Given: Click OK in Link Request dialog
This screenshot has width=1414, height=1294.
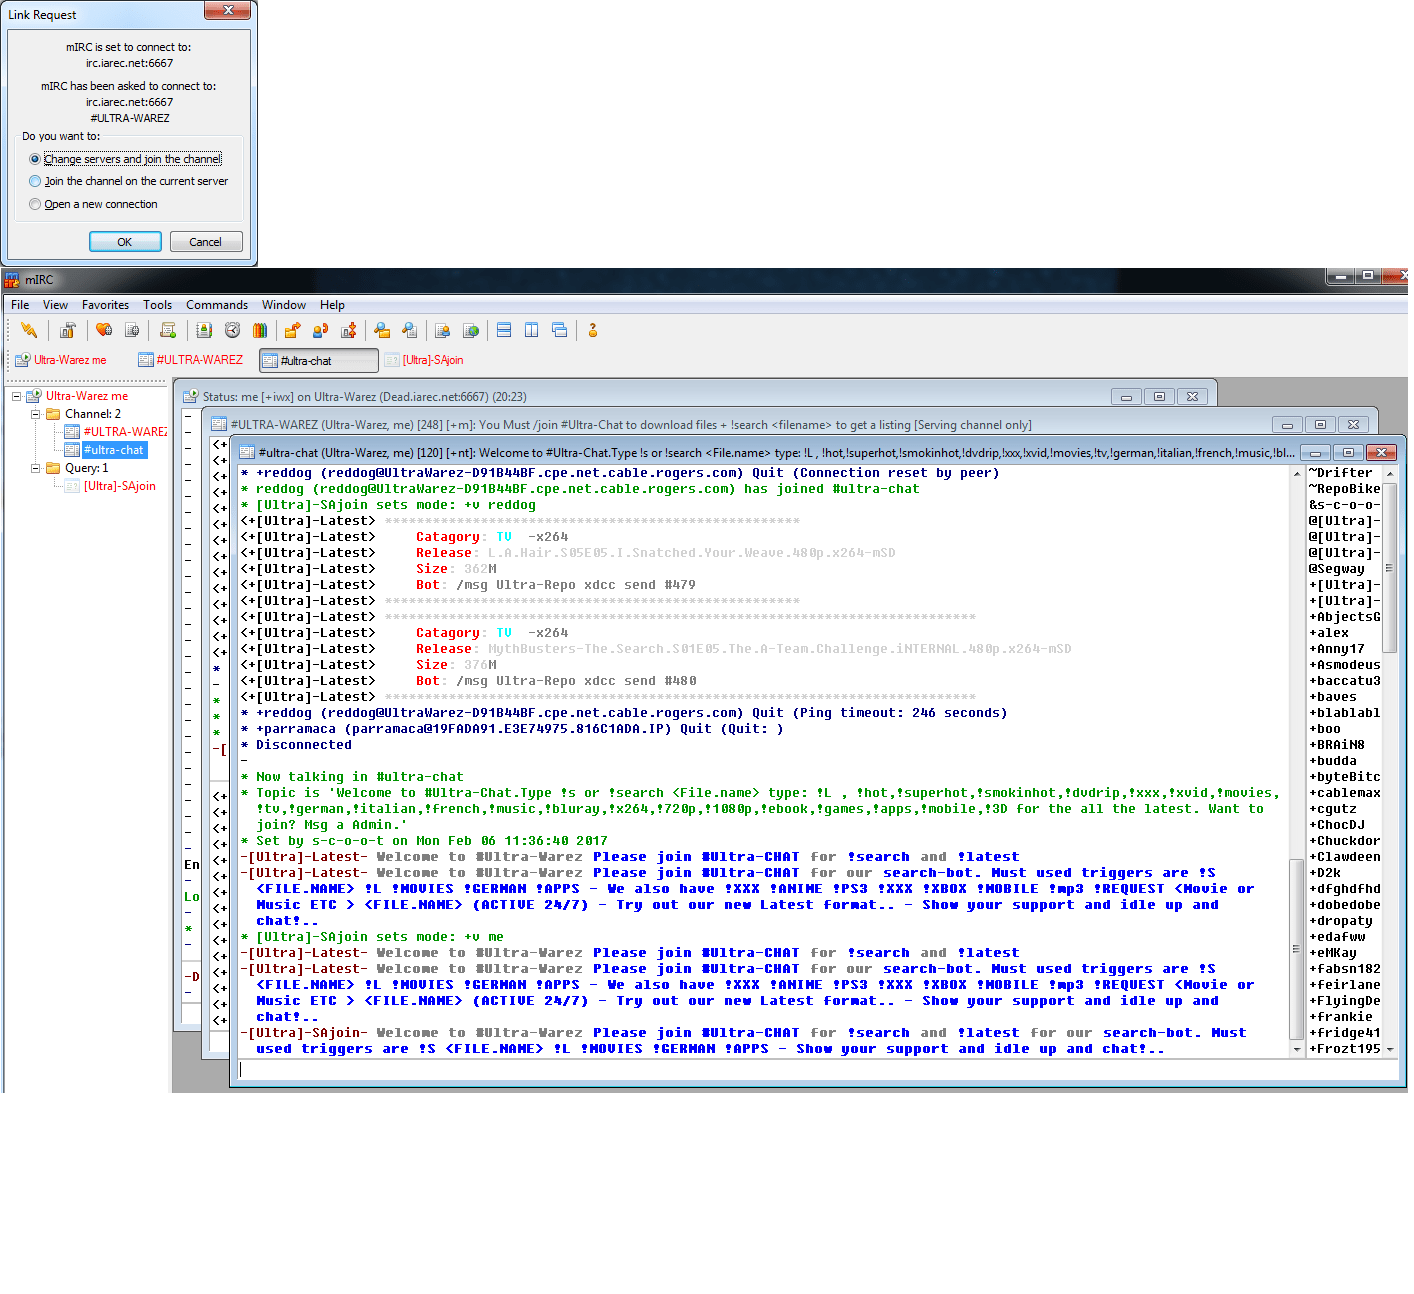Looking at the screenshot, I should tap(125, 242).
